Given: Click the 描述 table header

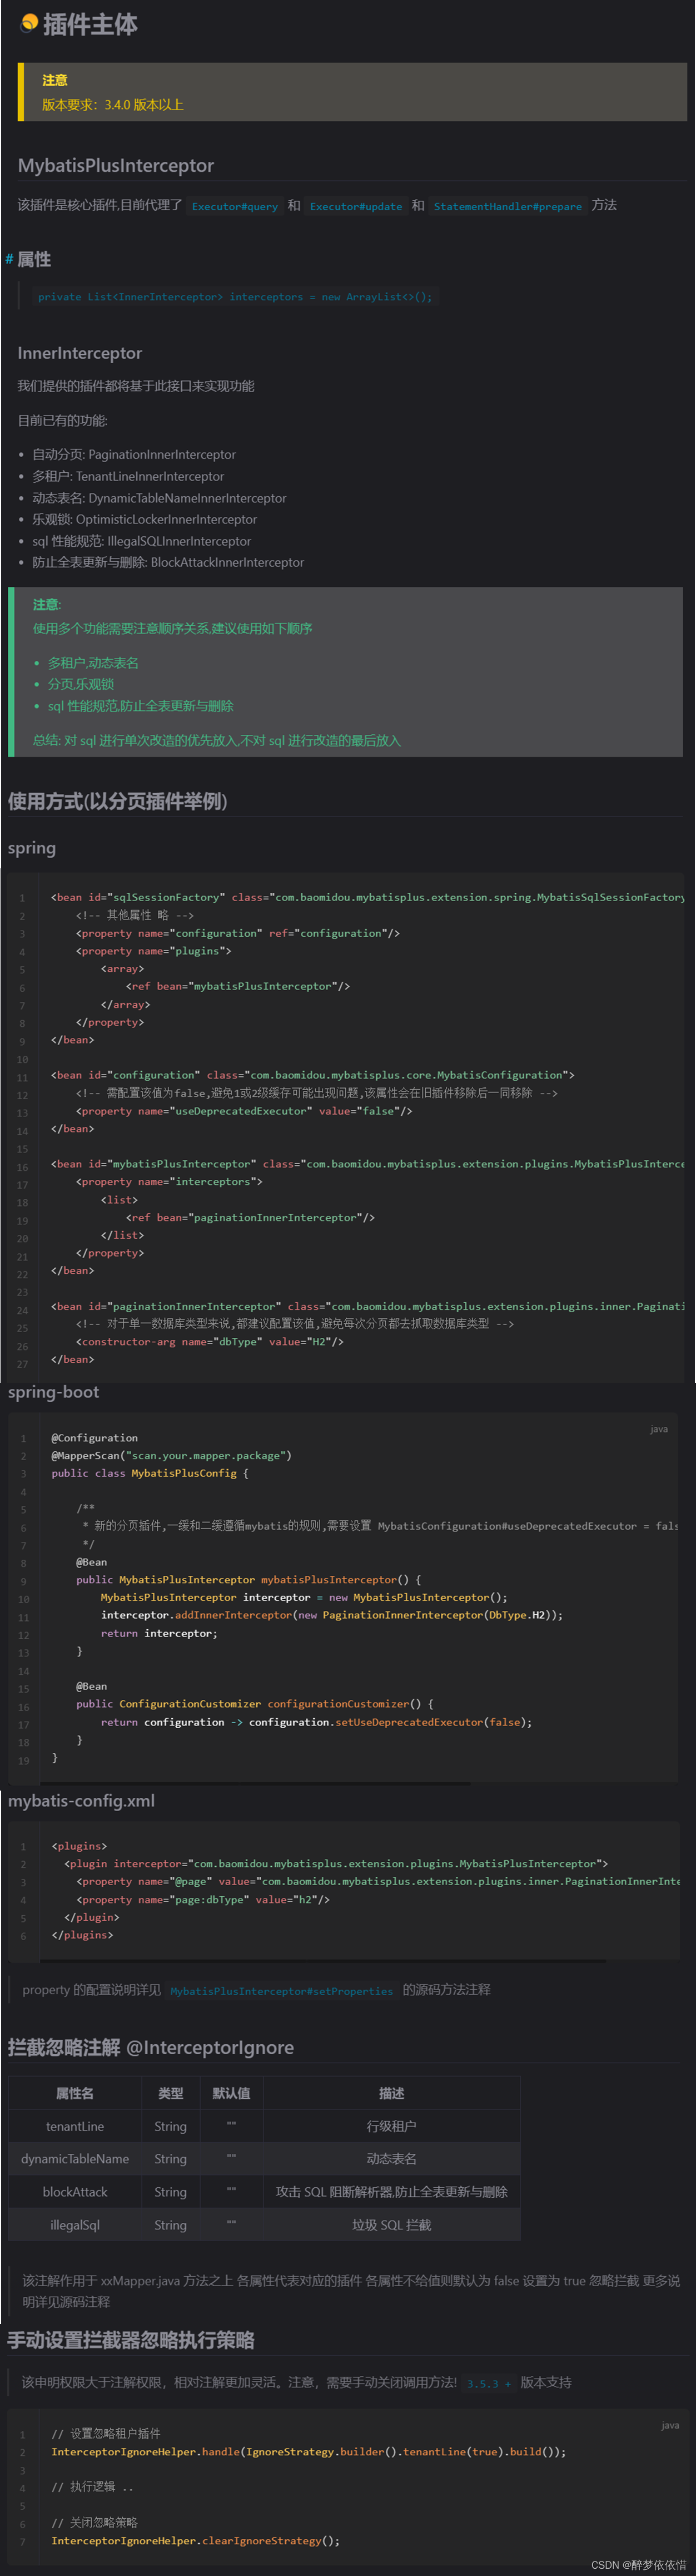Looking at the screenshot, I should (391, 2093).
